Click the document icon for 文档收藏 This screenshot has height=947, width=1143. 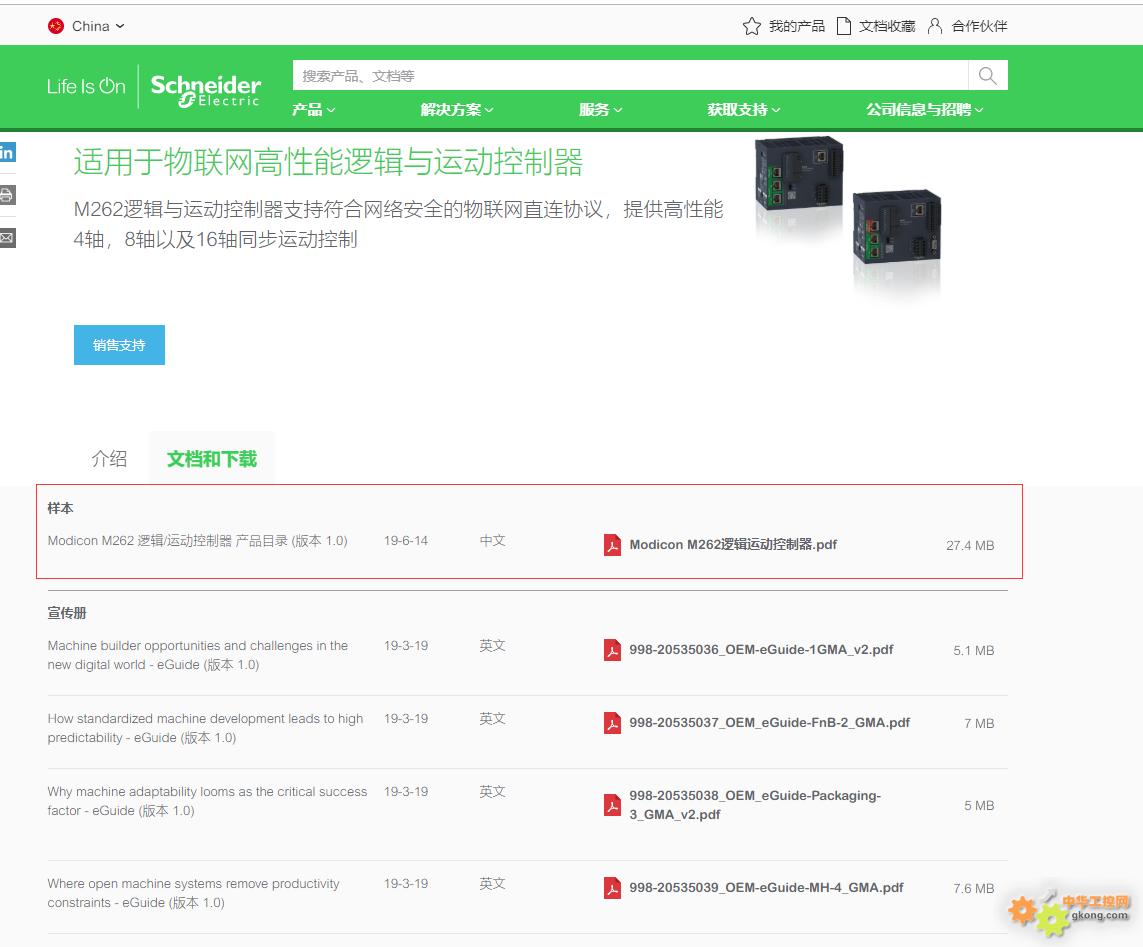coord(843,26)
